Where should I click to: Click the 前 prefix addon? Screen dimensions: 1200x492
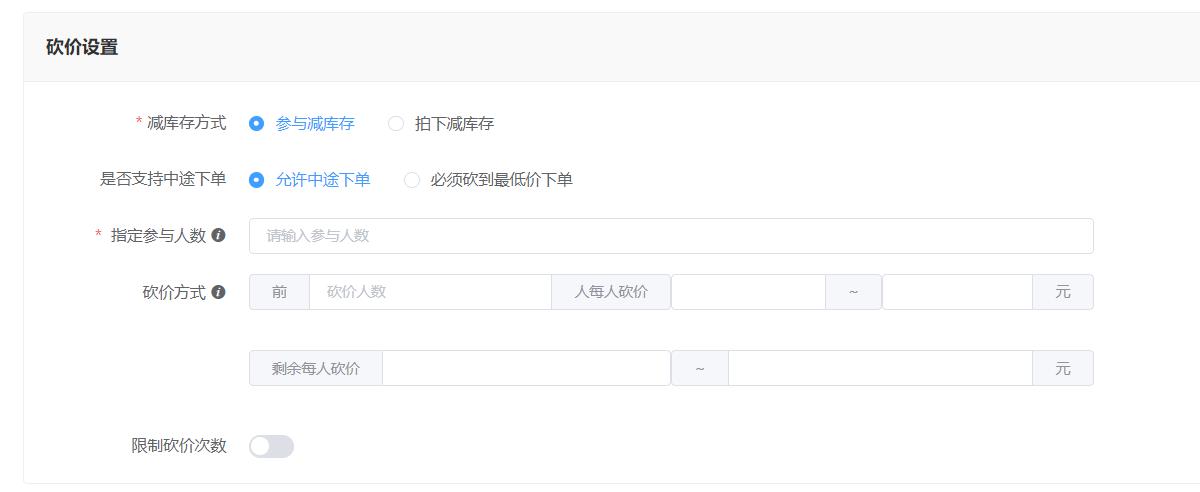(279, 292)
